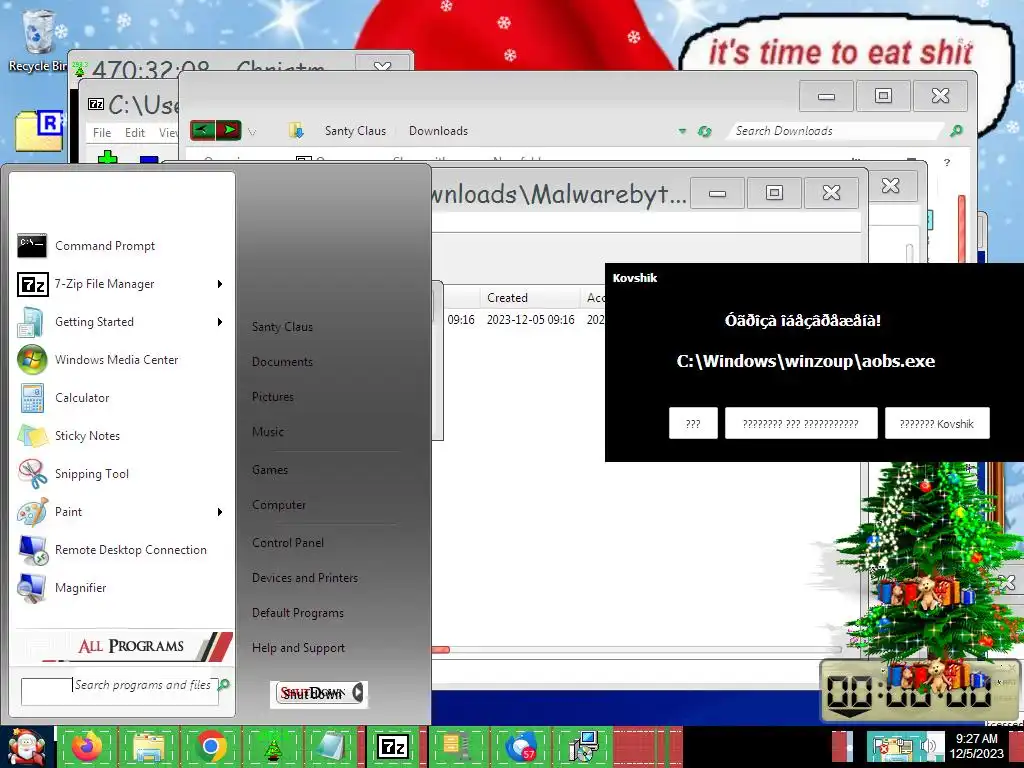Open Pictures from Start menu
The width and height of the screenshot is (1024, 768).
pyautogui.click(x=272, y=396)
